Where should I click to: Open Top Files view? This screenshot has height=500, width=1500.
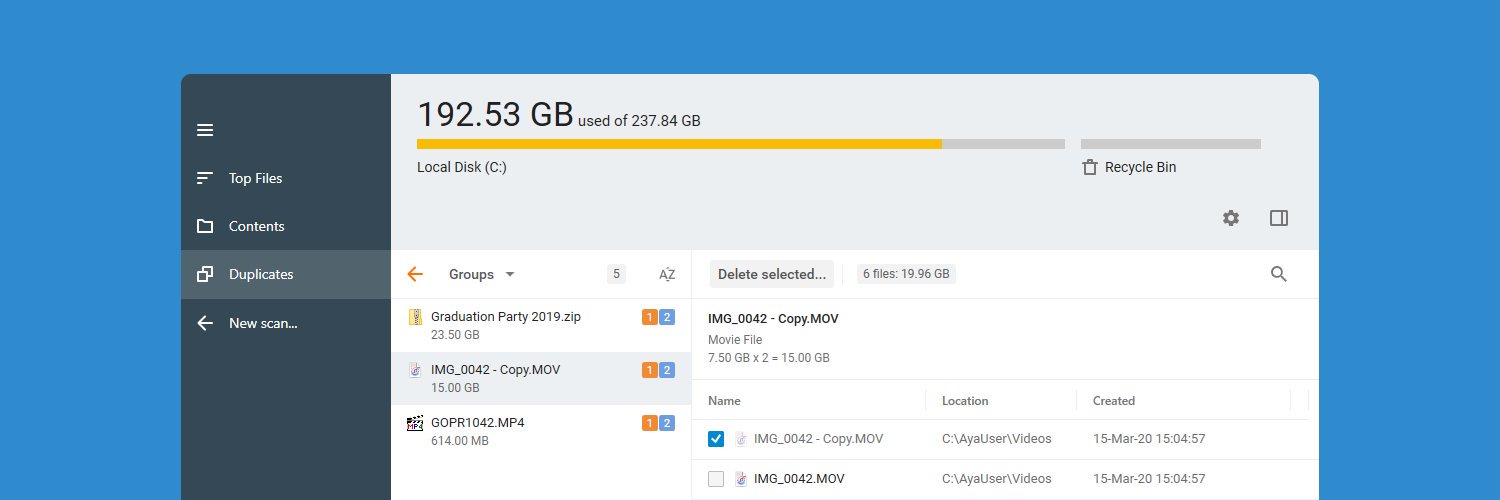click(x=286, y=178)
